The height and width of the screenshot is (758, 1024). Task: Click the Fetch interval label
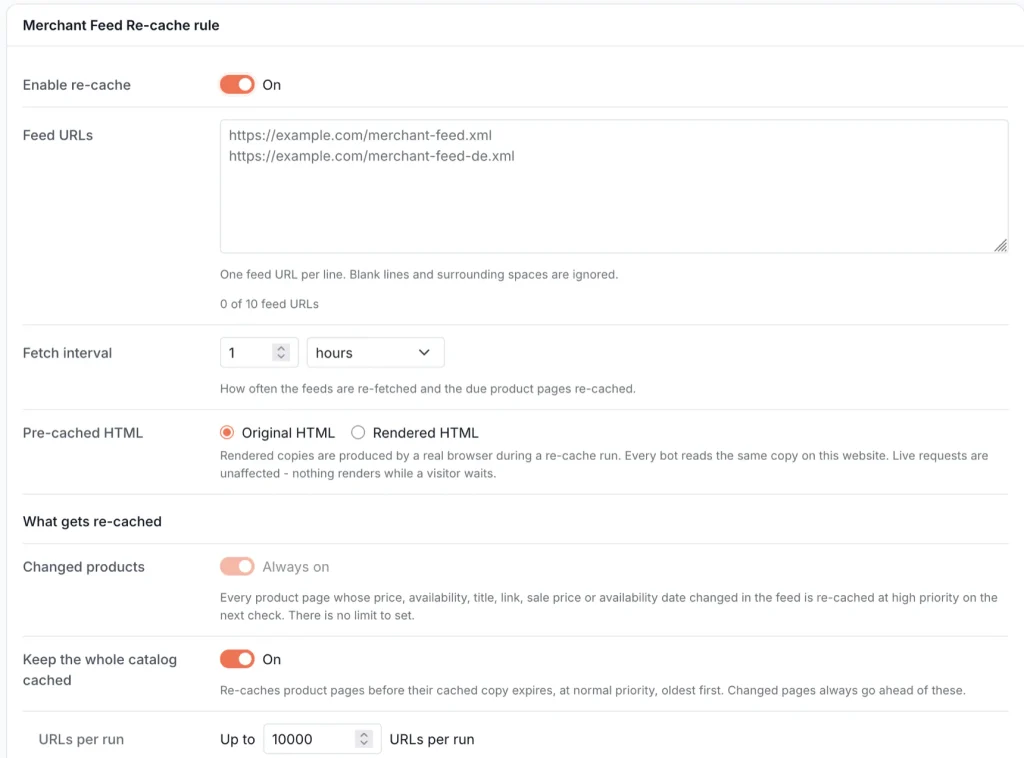click(67, 353)
